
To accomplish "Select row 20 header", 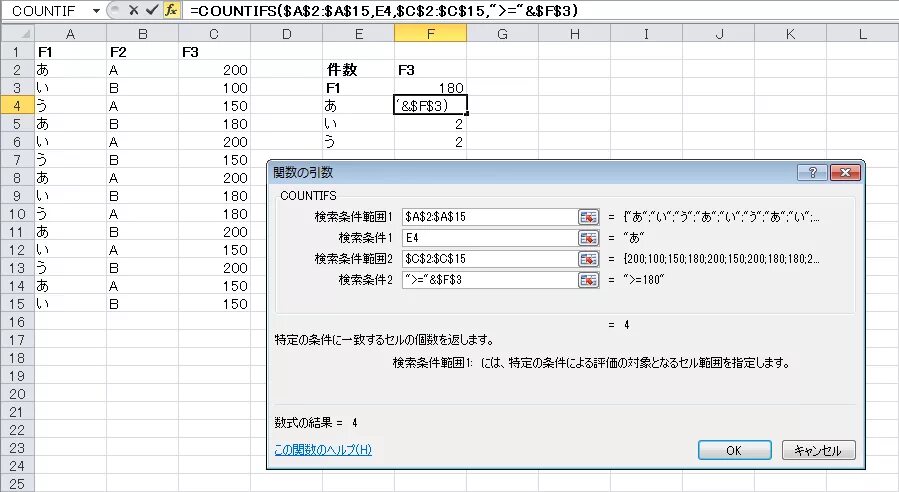I will 17,394.
